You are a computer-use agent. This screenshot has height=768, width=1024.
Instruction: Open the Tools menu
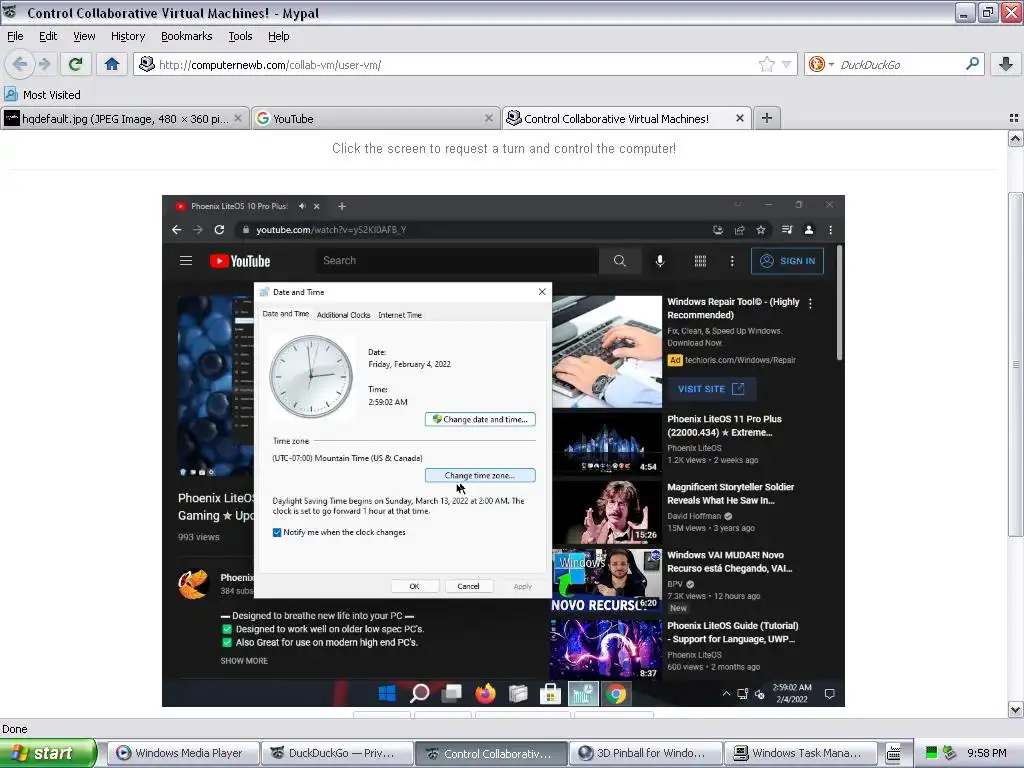point(240,36)
